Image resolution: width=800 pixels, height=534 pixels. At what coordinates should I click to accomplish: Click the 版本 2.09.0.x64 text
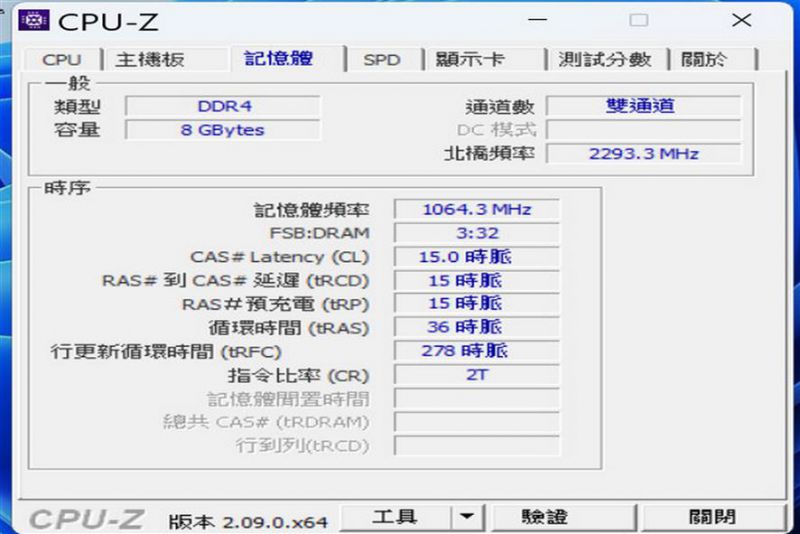[248, 522]
